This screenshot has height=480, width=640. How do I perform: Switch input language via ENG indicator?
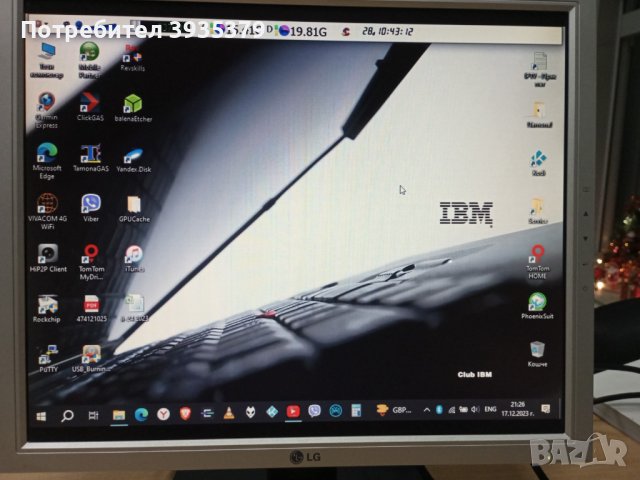tap(490, 410)
